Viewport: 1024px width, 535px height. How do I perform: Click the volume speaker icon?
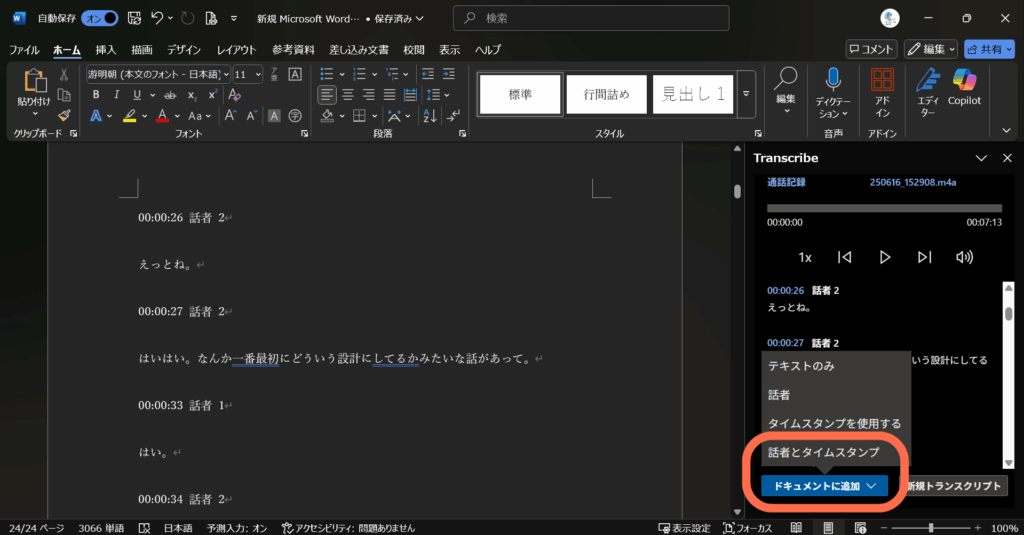coord(965,257)
